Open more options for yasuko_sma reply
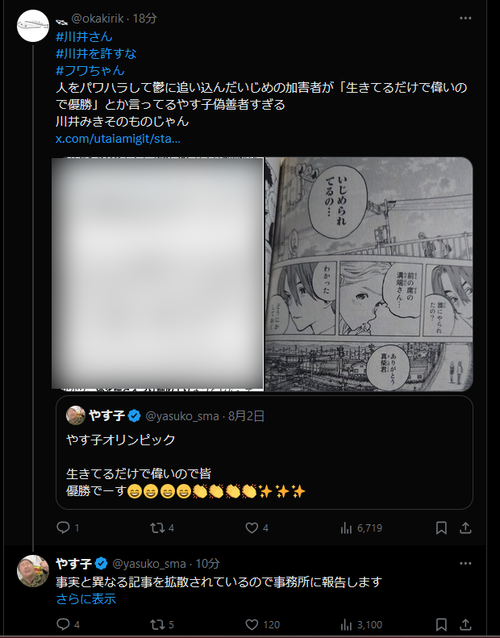Screen dimensions: 500x638 click(465, 564)
